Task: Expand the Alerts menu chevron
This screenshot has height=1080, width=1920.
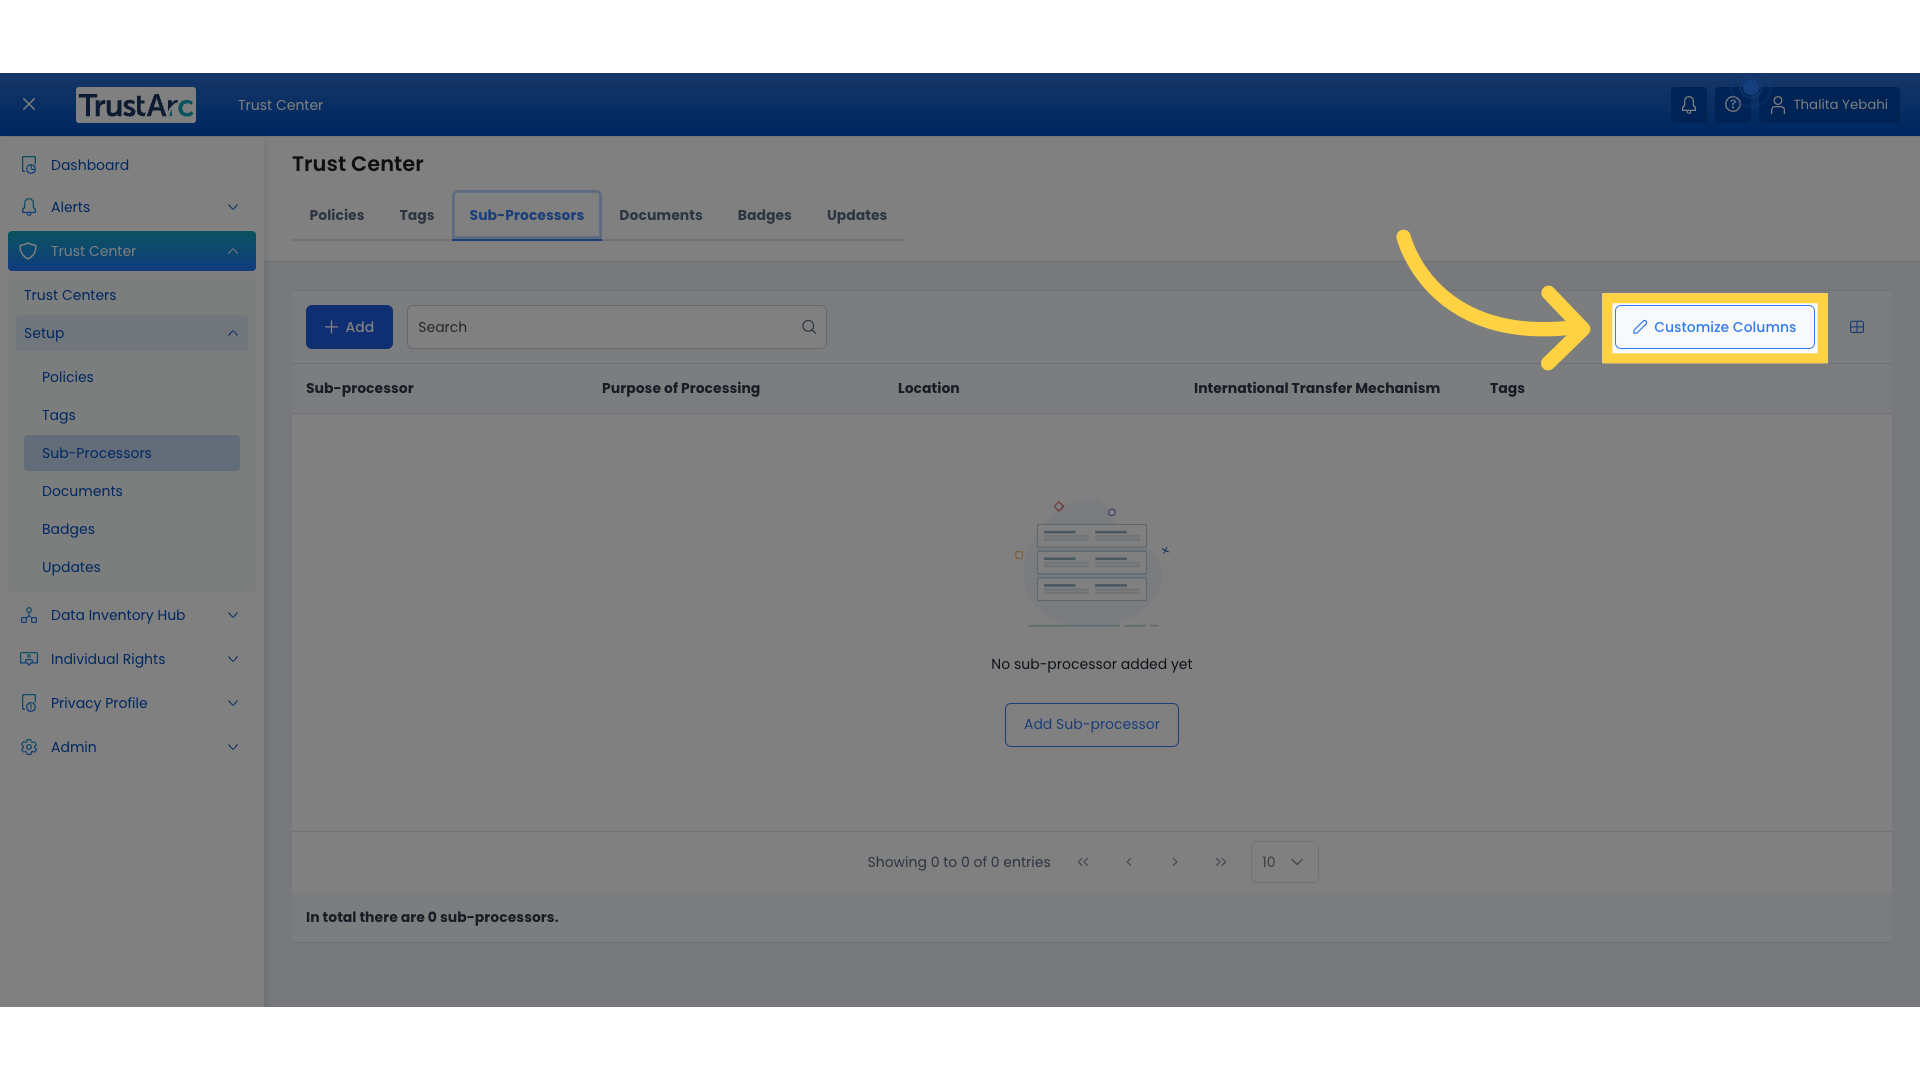Action: tap(233, 207)
